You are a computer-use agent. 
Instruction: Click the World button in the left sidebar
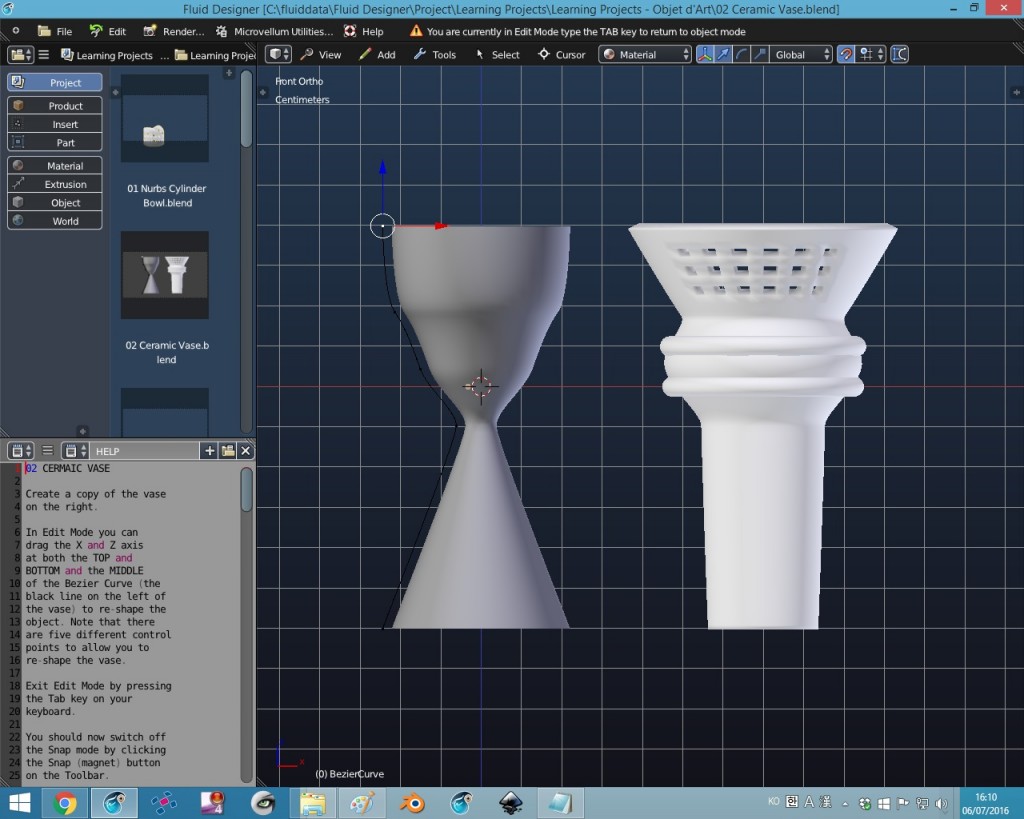click(54, 220)
